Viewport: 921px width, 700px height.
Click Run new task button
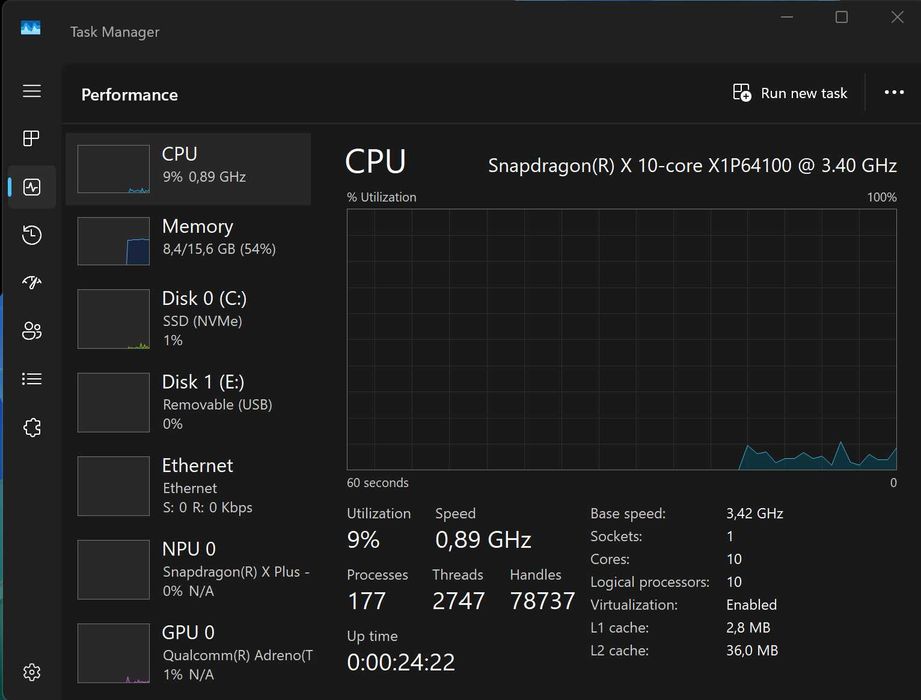coord(790,93)
